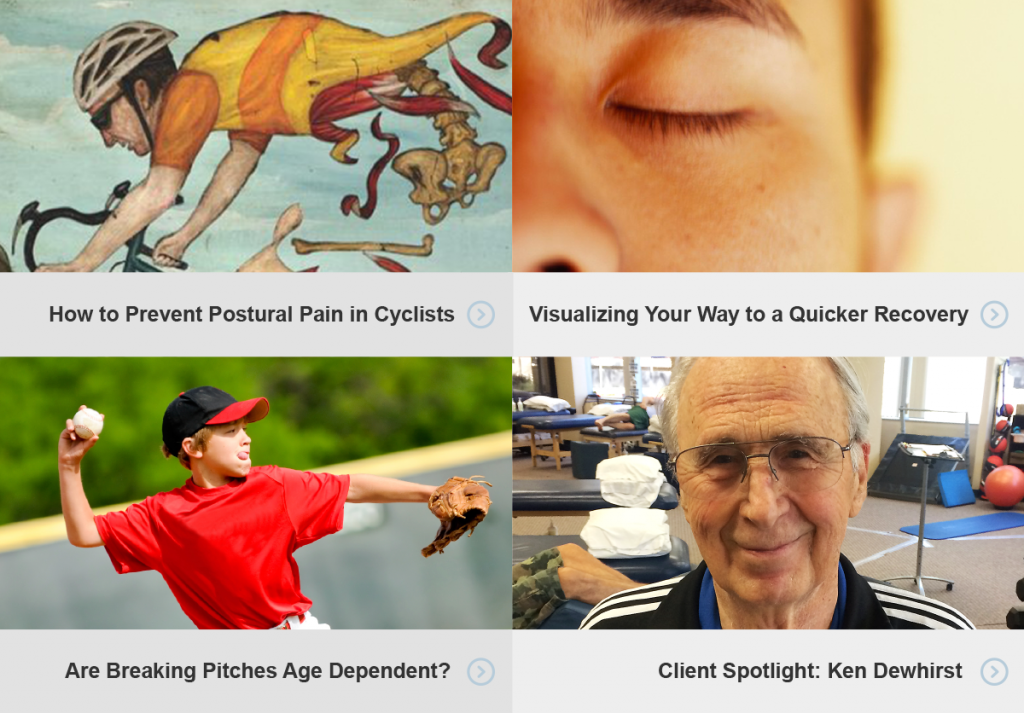Screen dimensions: 1024x713
Task: Click the arrow icon after Breaking Pitches Age Dependent
Action: [481, 671]
